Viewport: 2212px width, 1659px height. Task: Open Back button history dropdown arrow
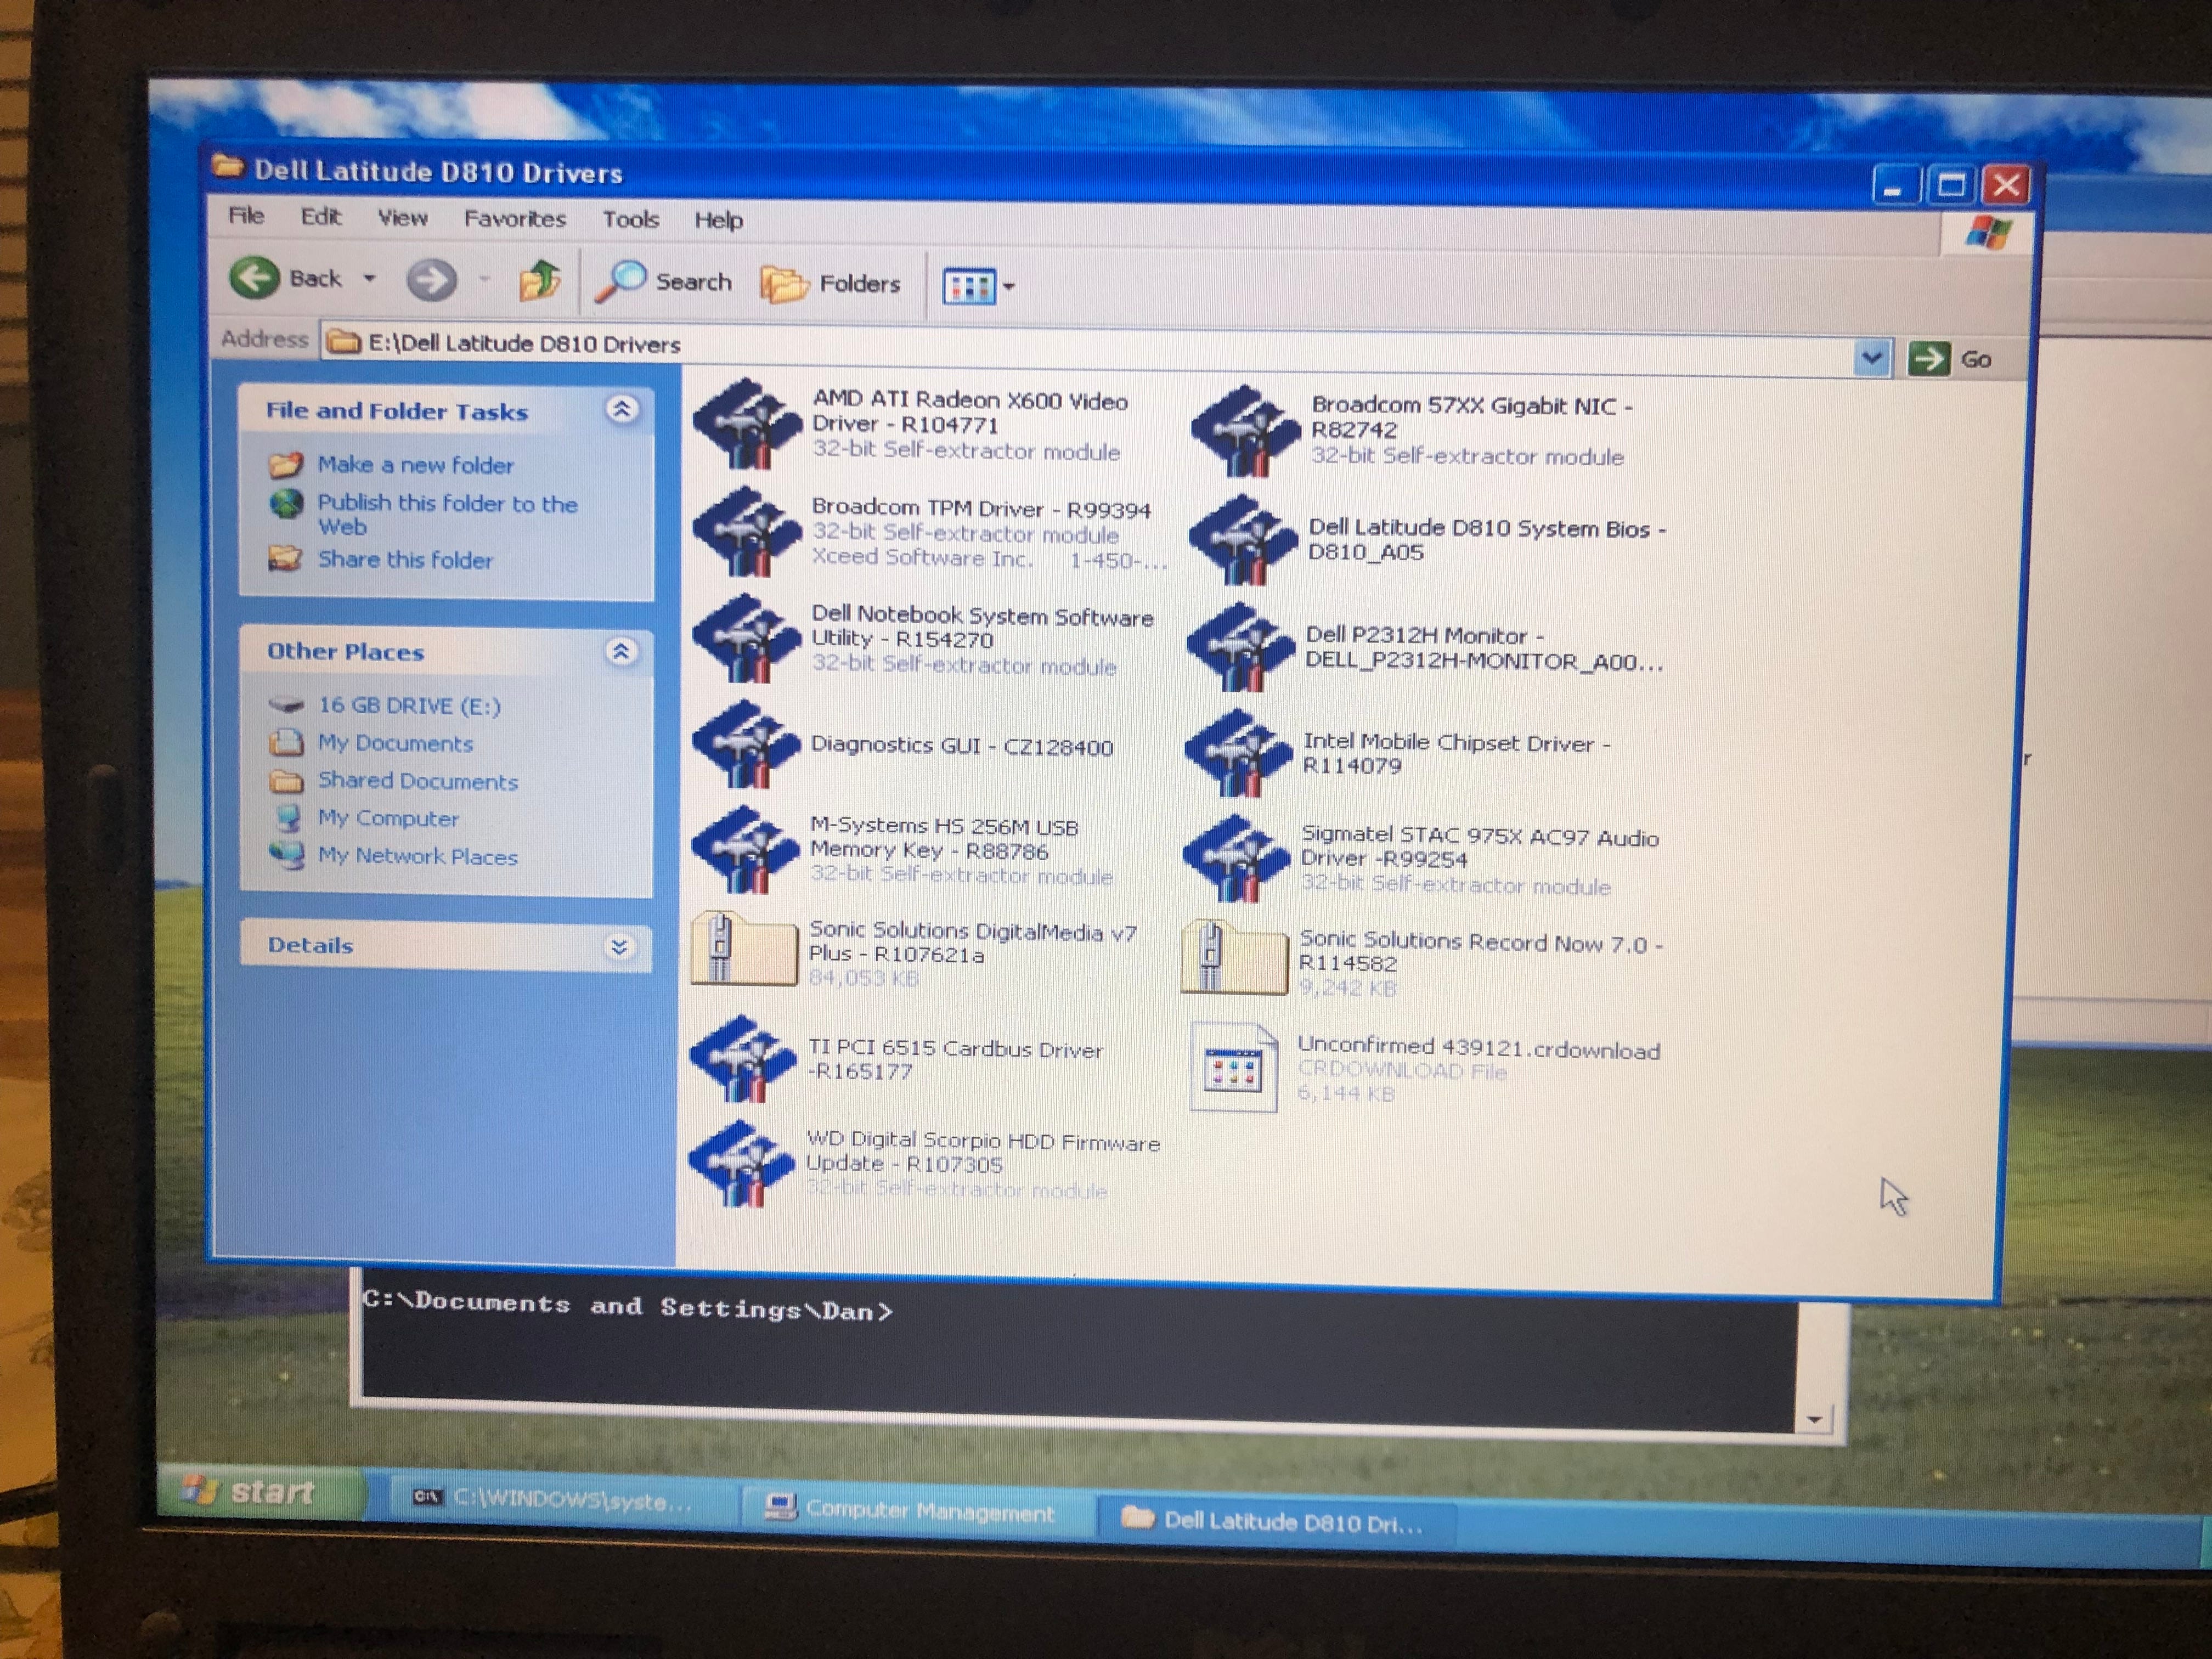(369, 278)
